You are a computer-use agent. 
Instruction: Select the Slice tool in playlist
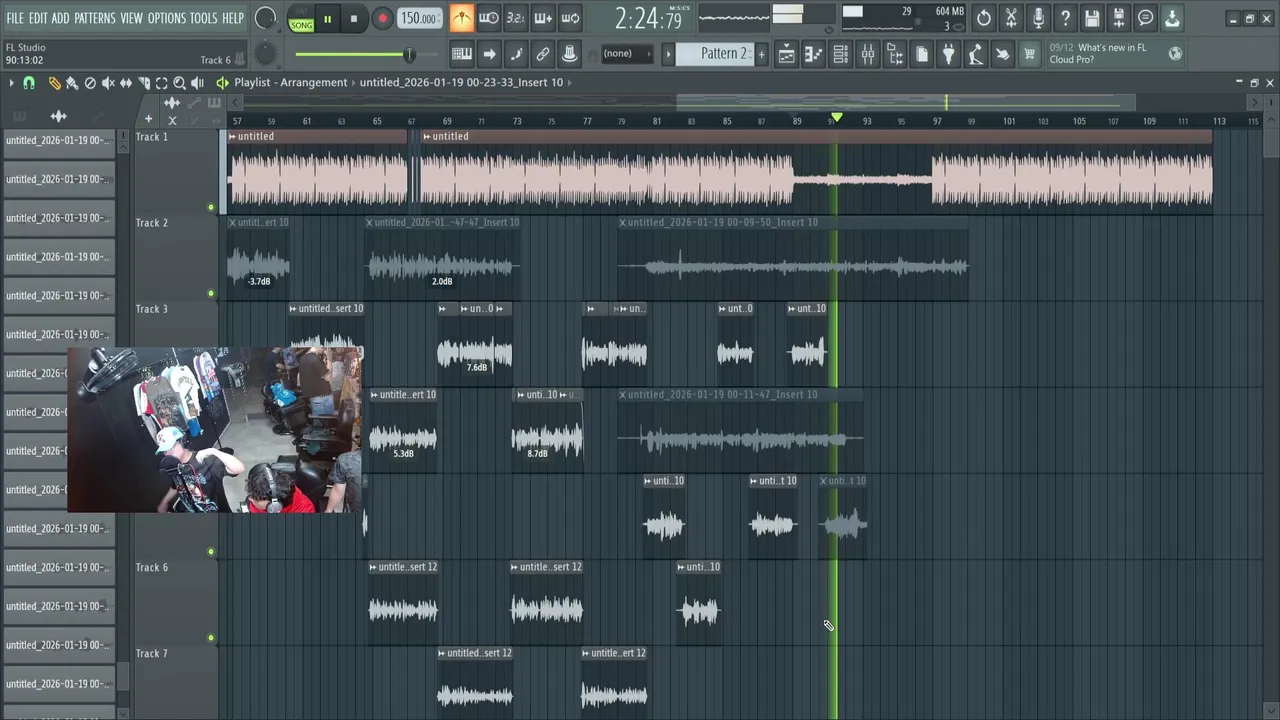point(144,83)
